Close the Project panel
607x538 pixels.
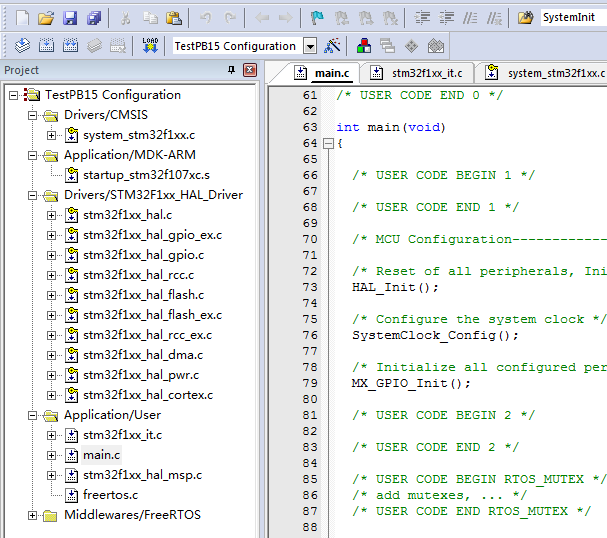point(250,70)
